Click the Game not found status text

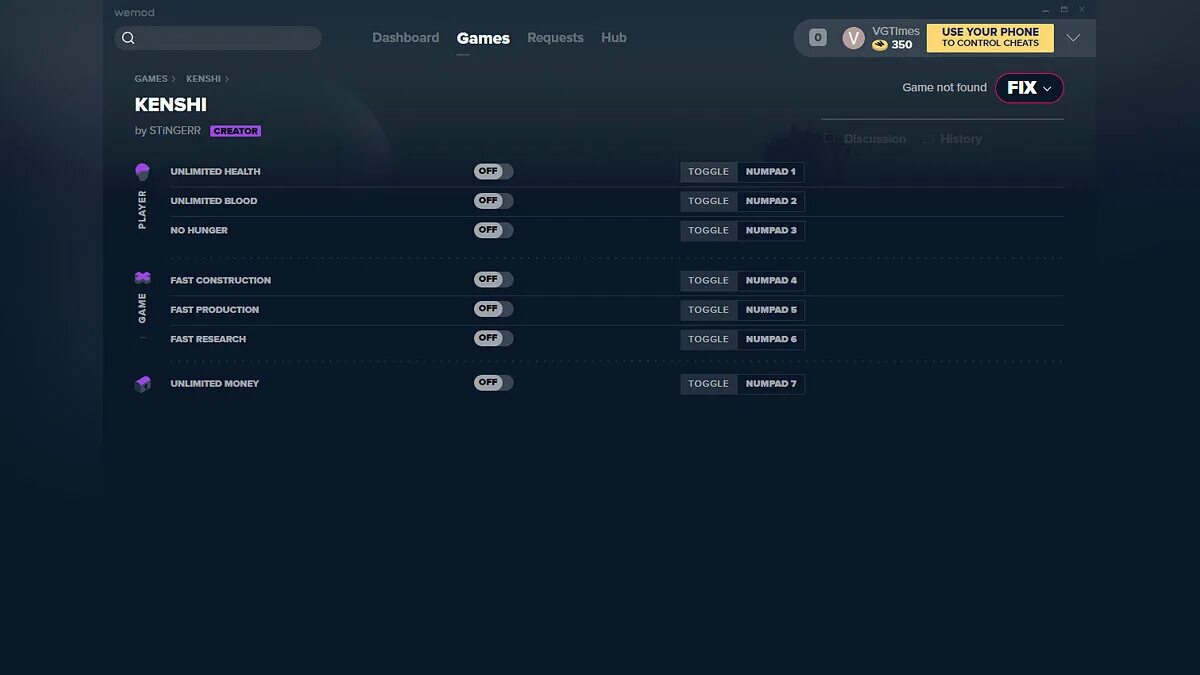[x=944, y=88]
